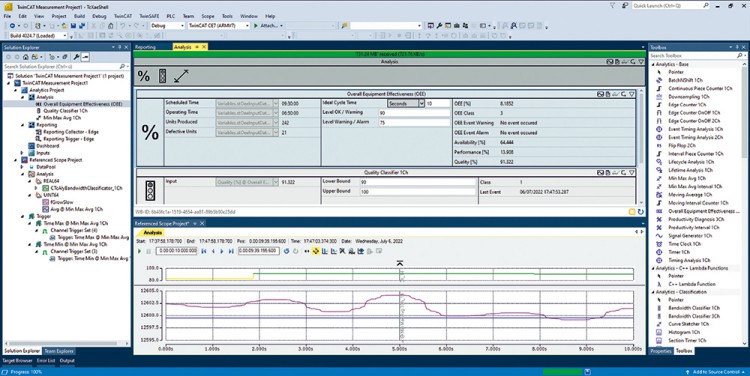Select Moving Average 1Ch in the Toolbox
Screen dimensions: 750x376
tap(690, 195)
